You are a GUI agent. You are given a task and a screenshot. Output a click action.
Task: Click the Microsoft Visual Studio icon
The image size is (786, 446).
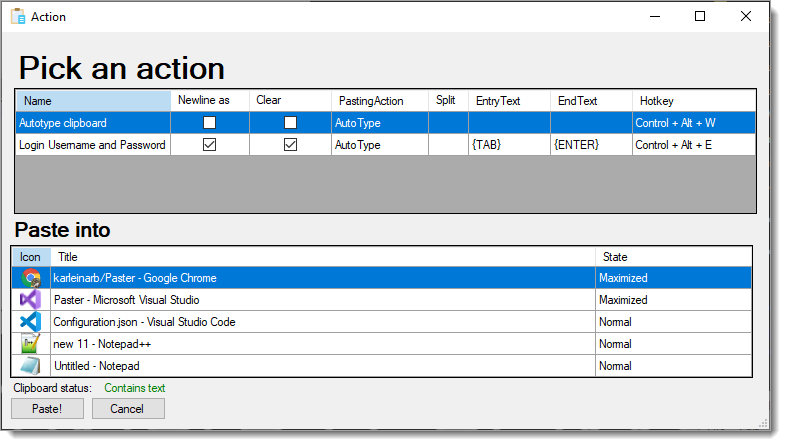pos(31,300)
